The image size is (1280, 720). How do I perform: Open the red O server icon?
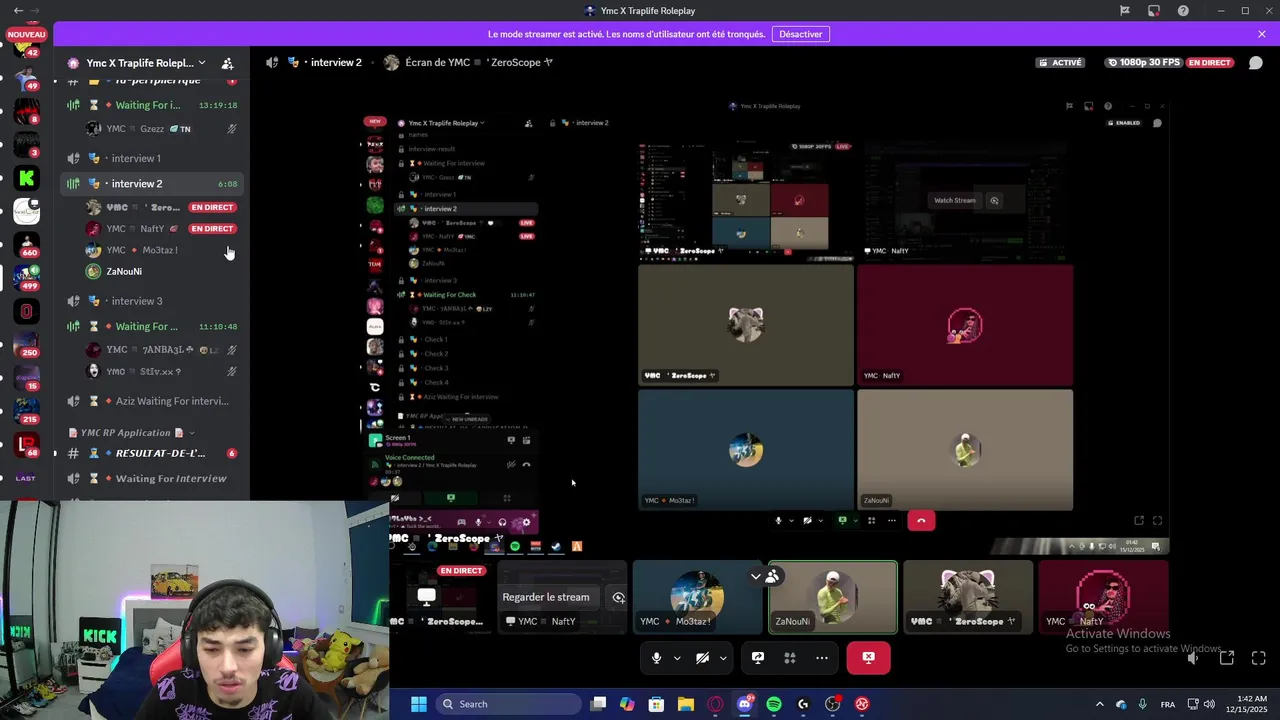26,311
